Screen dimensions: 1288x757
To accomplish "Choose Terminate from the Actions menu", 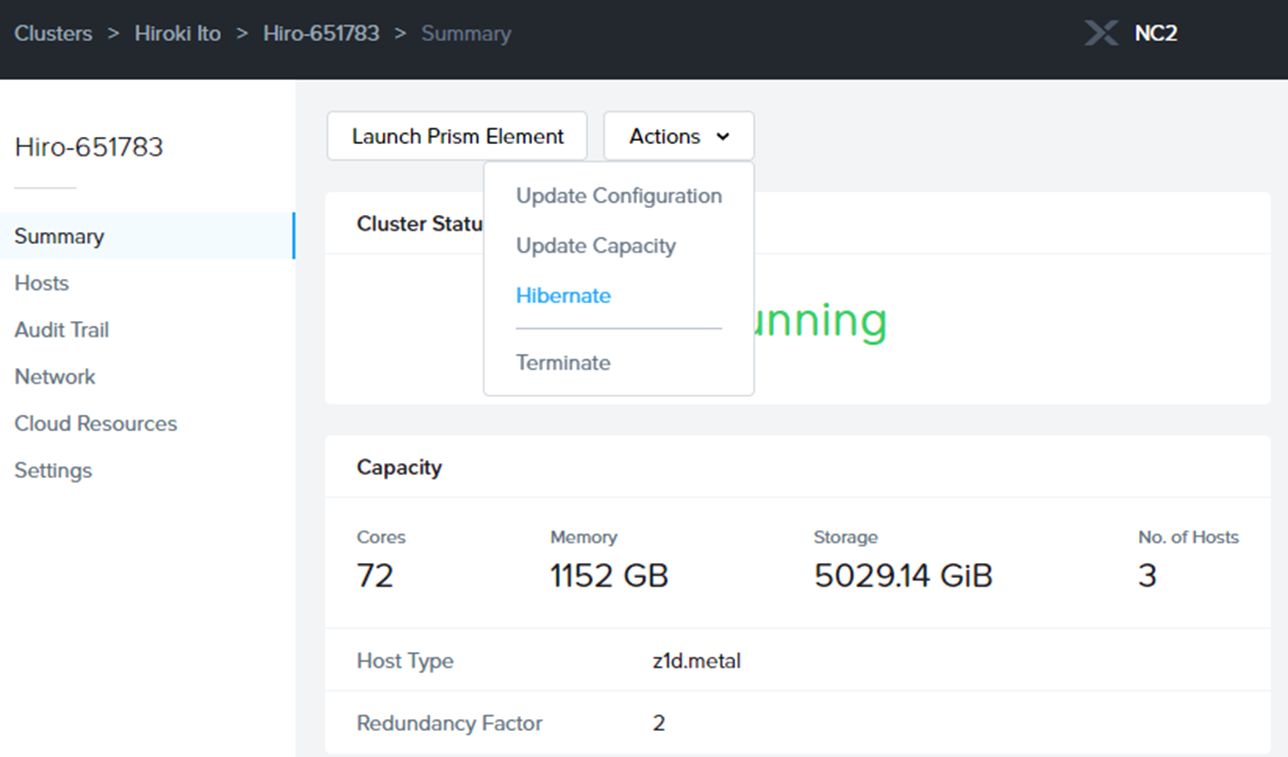I will [563, 363].
